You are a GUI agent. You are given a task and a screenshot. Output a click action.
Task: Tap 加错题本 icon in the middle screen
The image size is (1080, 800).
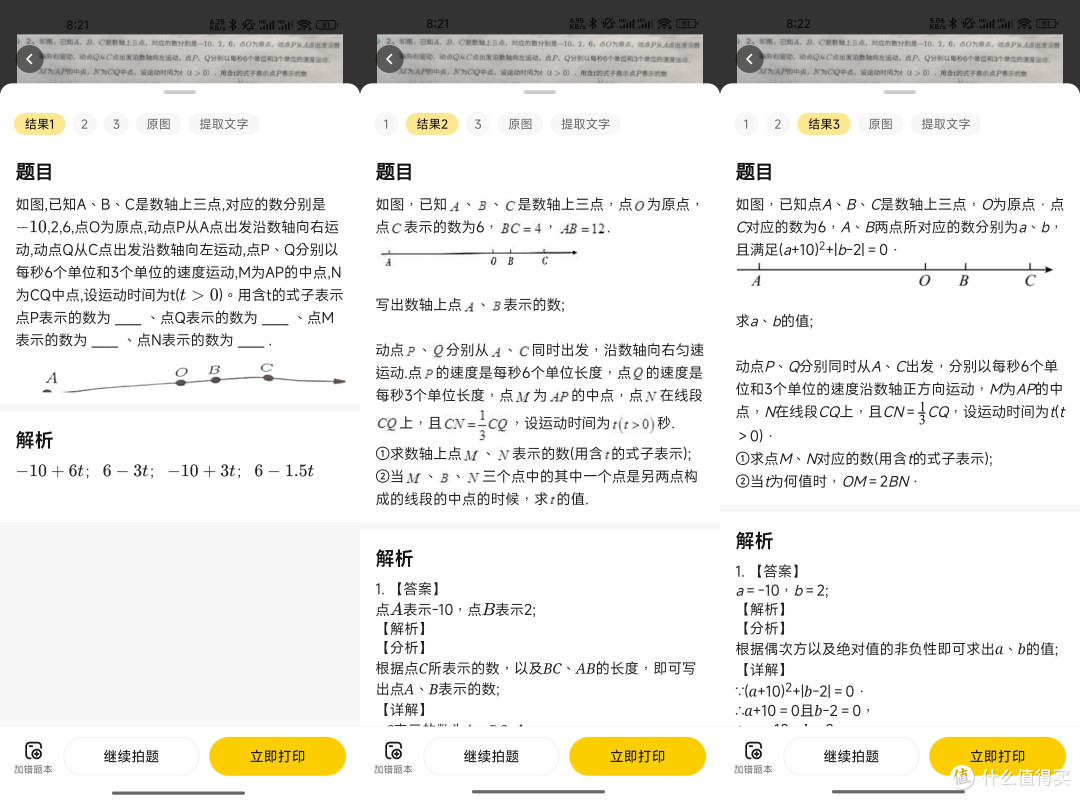coord(393,757)
